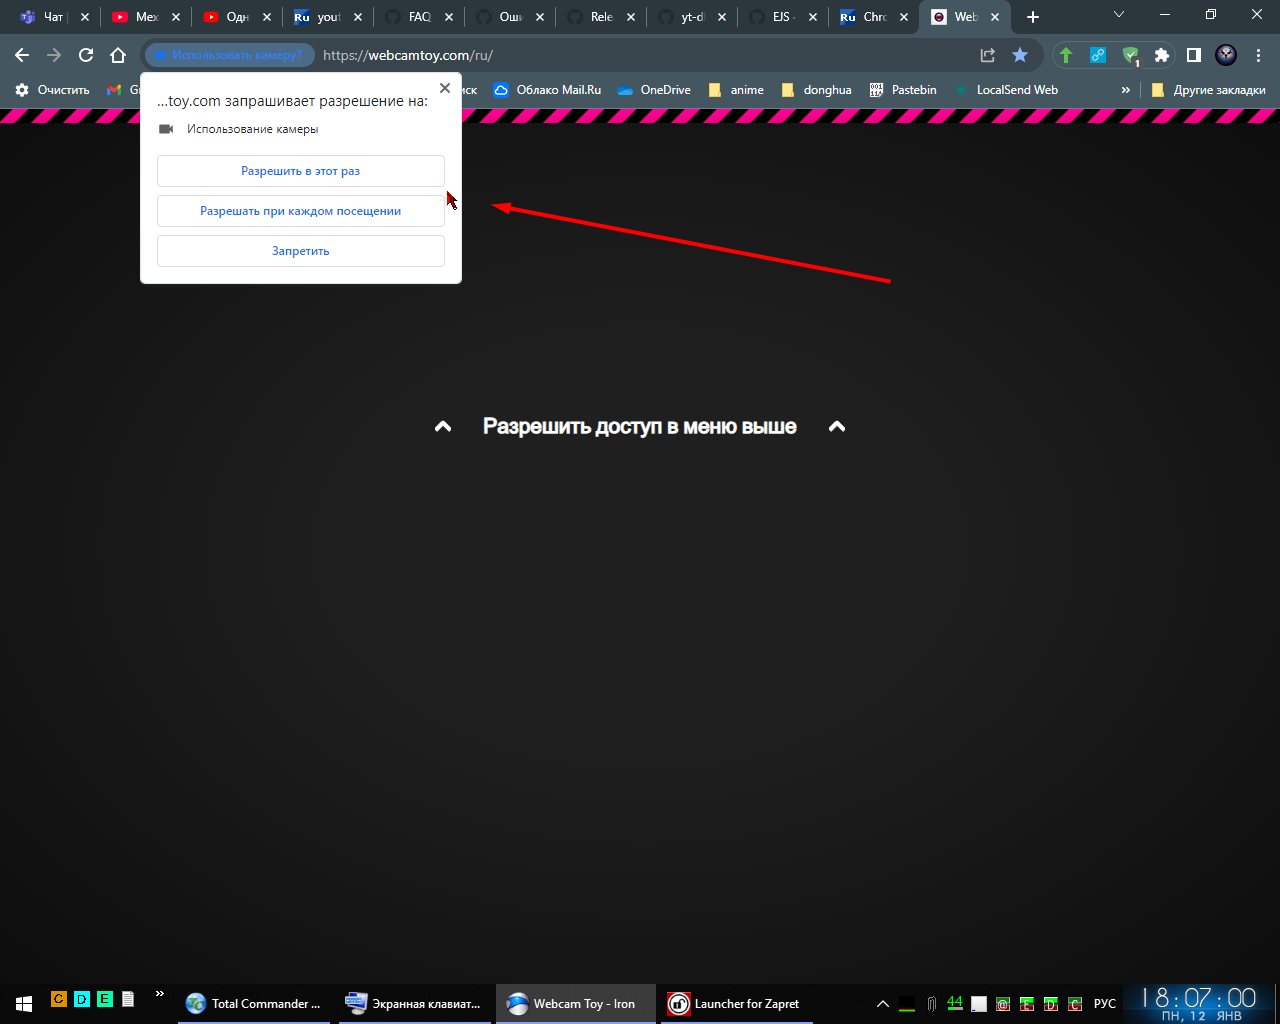Open the extensions puzzle piece icon

[1161, 55]
